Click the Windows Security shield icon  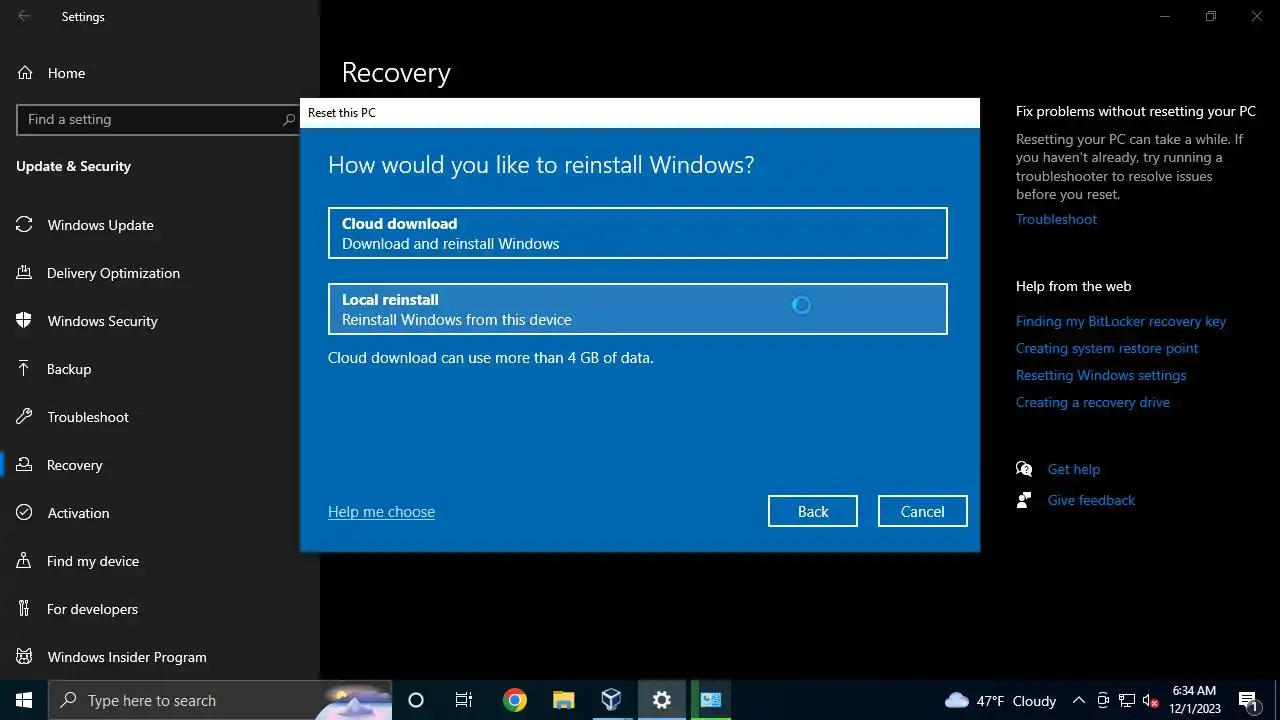point(24,321)
